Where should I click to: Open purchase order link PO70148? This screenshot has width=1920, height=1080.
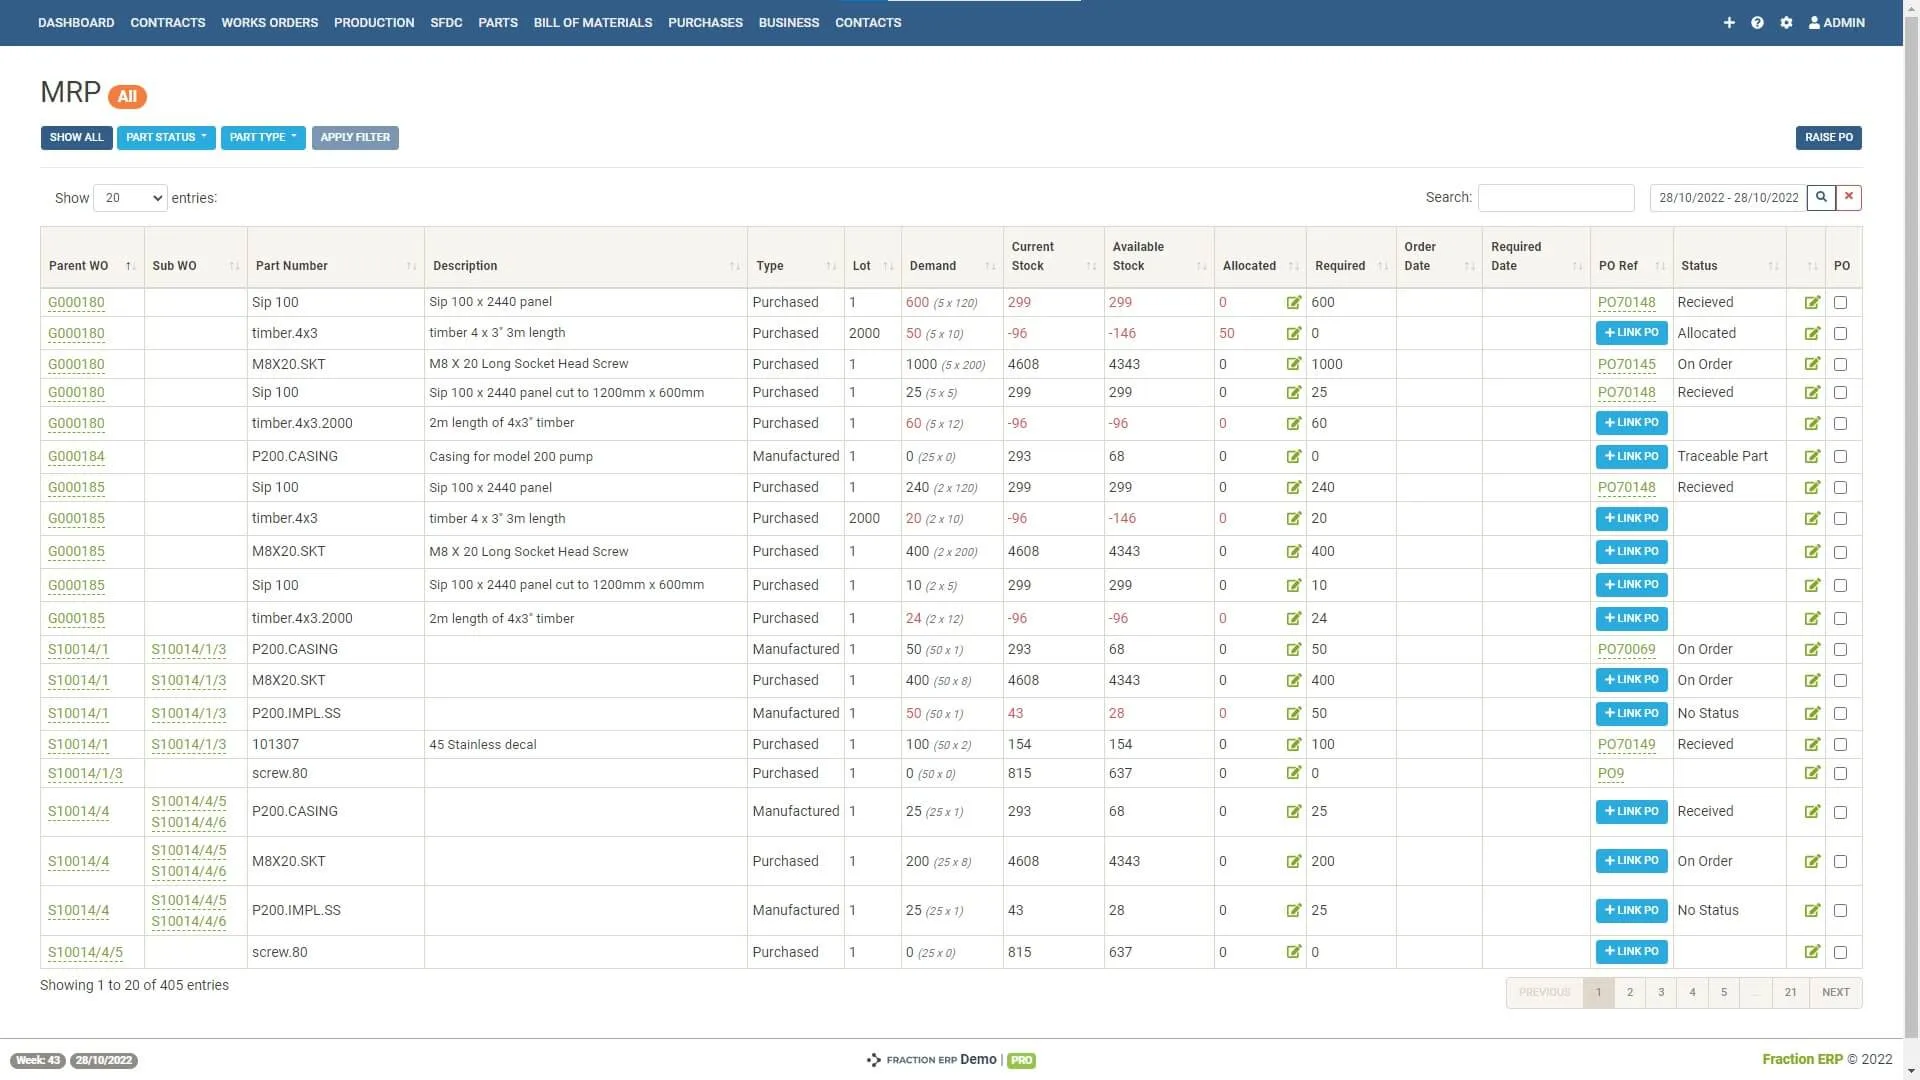coord(1627,302)
